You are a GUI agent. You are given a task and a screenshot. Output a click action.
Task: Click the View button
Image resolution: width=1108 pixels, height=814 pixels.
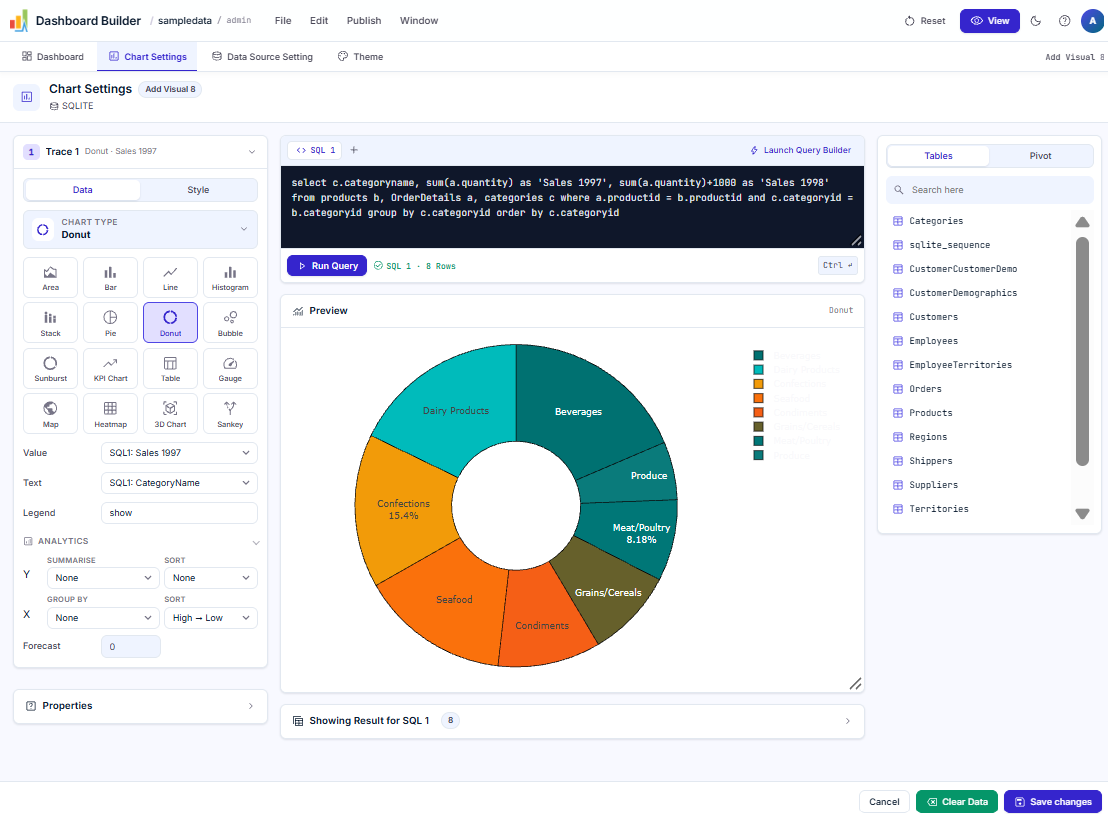click(x=989, y=20)
